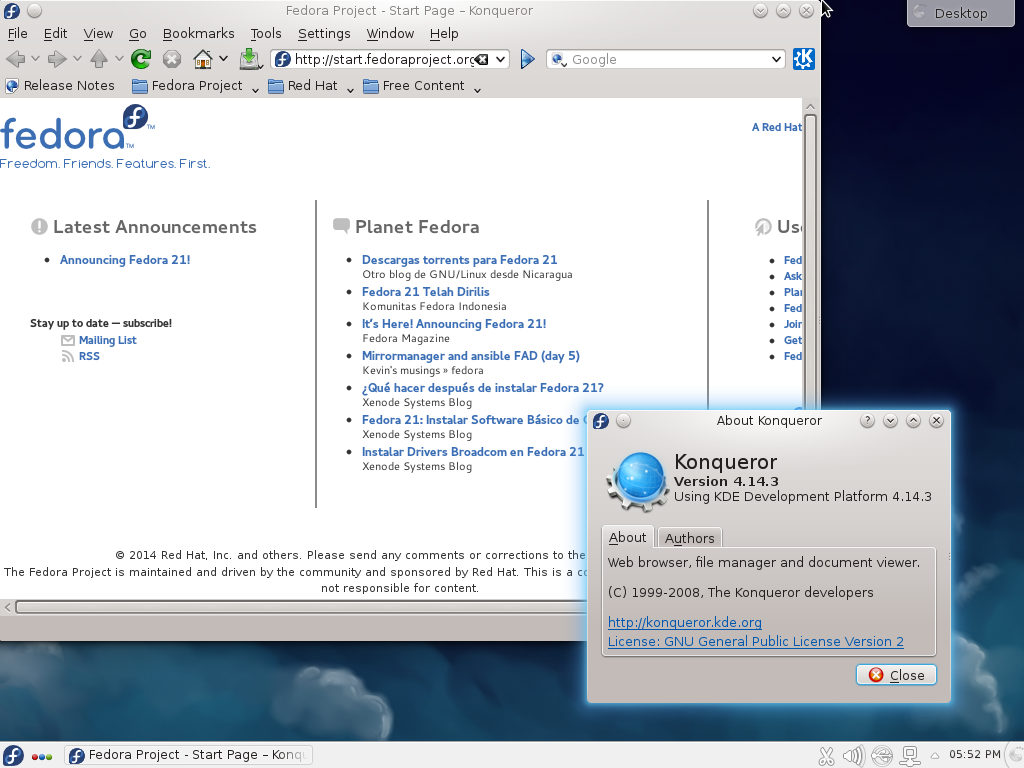1024x768 pixels.
Task: Open the search engine selector icon
Action: [558, 59]
